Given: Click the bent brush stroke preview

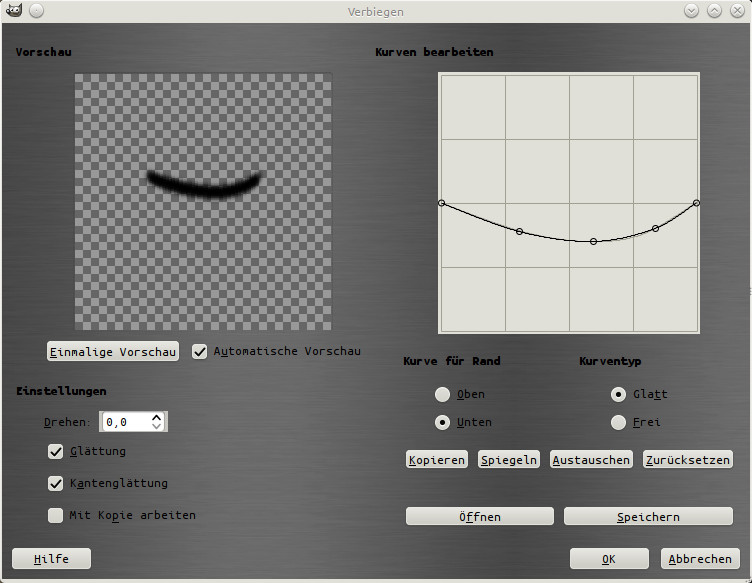Looking at the screenshot, I should tap(204, 184).
